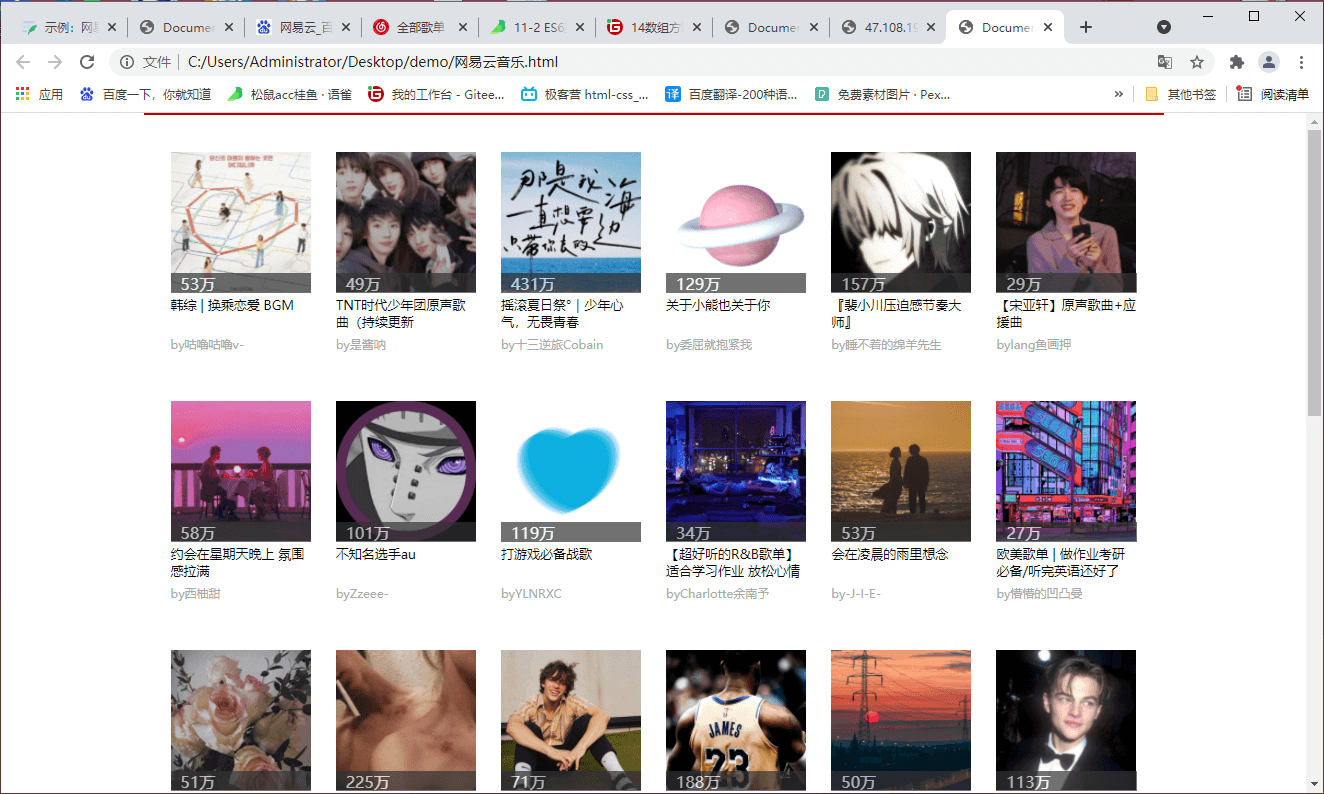Screen dimensions: 1324x794
Task: Open the 摇滚夏日祭 playlist cover
Action: [571, 222]
